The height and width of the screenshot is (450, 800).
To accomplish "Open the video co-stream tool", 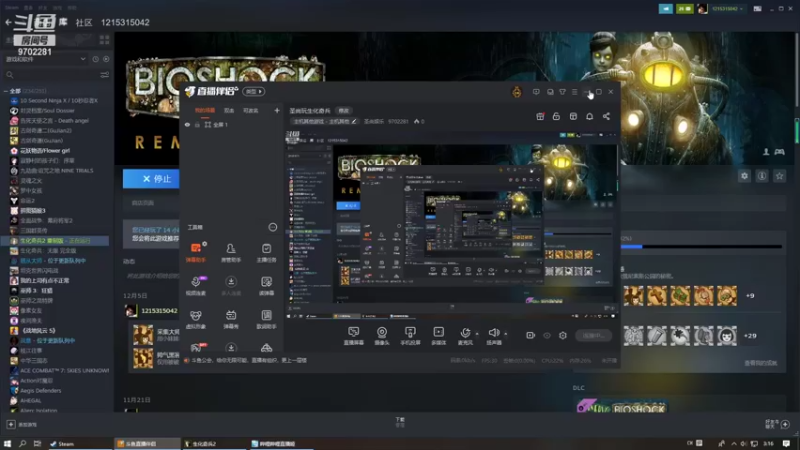I will coord(195,286).
